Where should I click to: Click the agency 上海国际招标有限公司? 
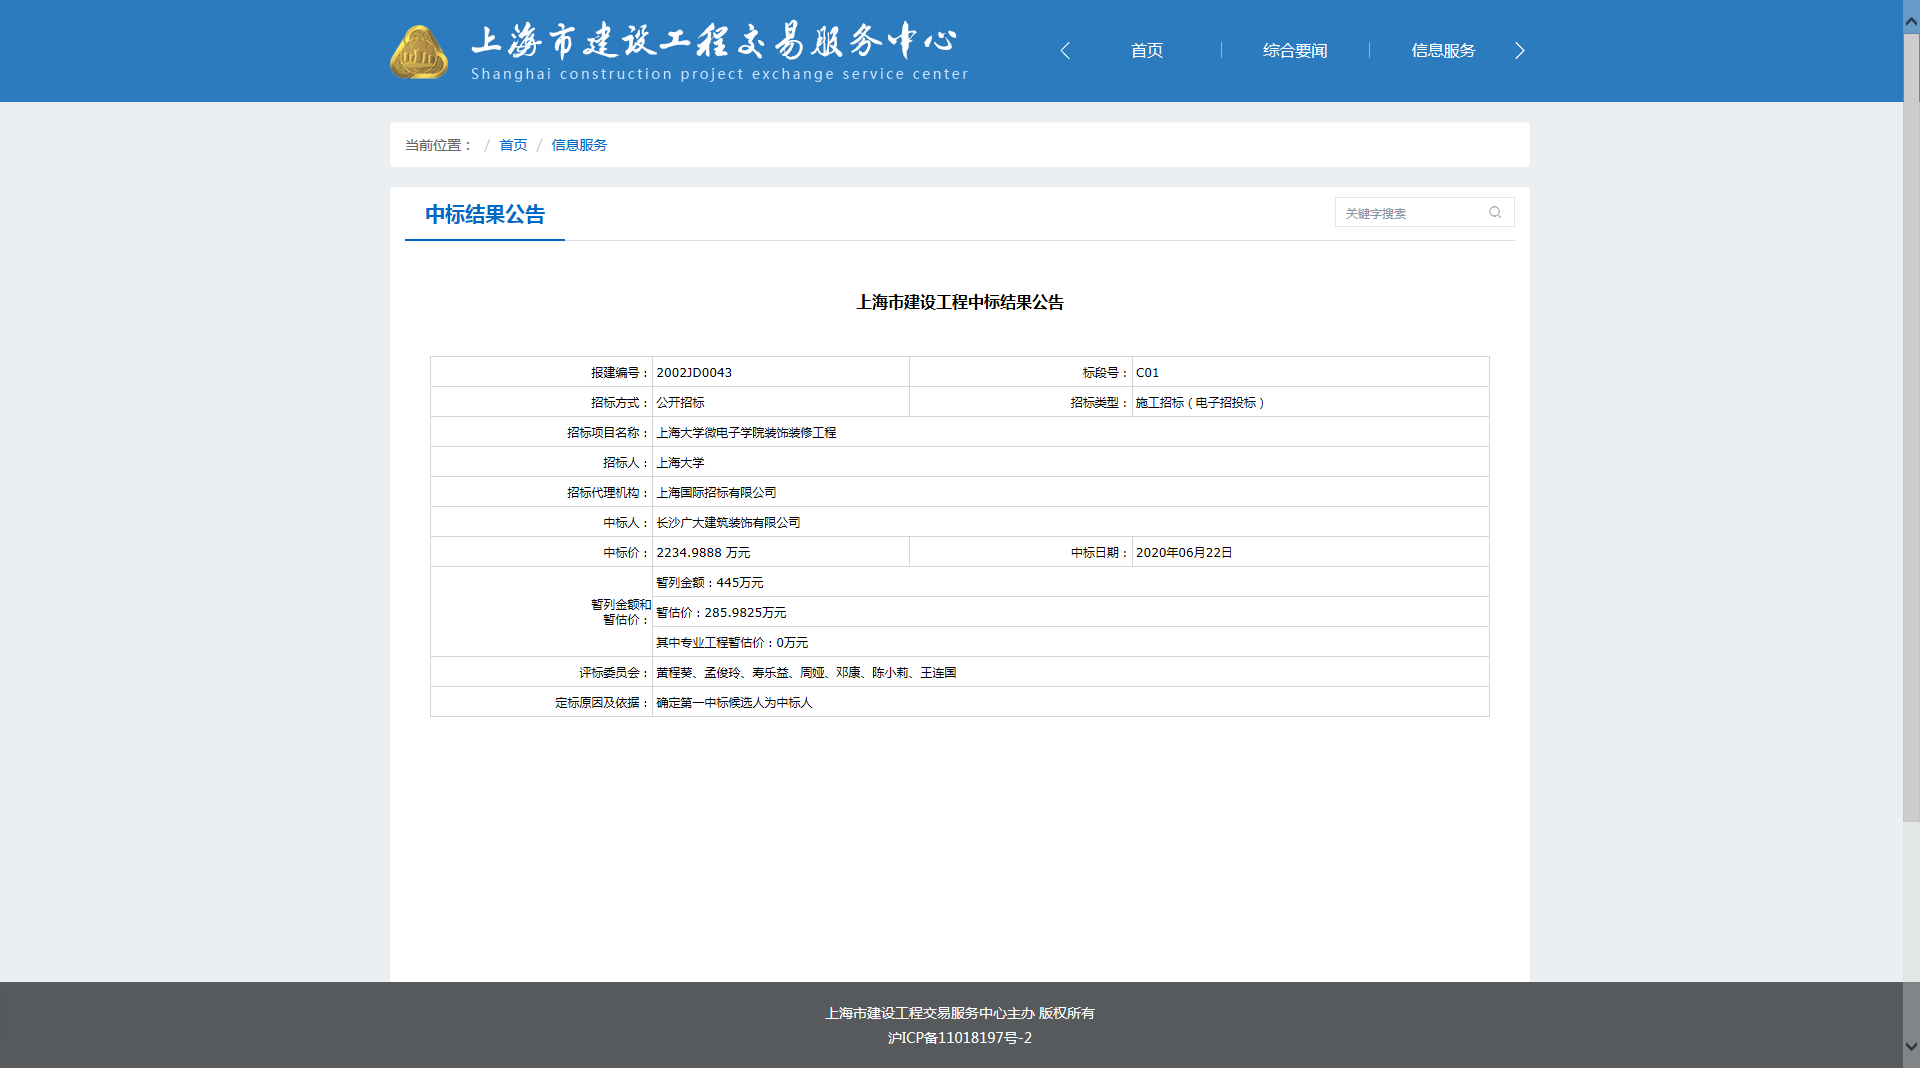click(x=716, y=492)
